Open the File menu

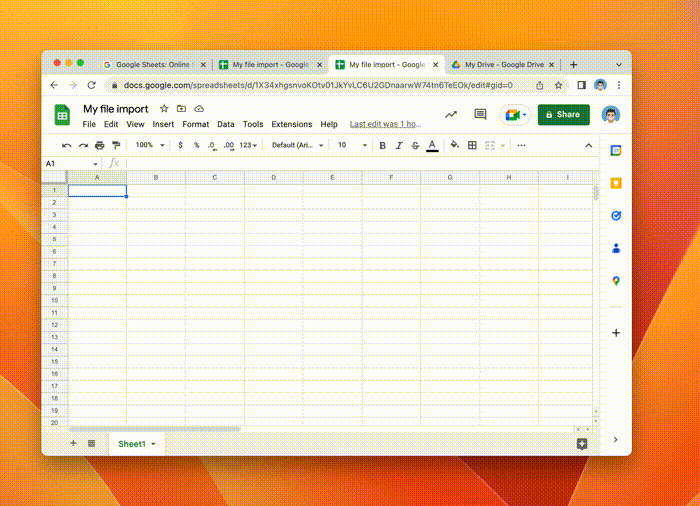tap(89, 124)
